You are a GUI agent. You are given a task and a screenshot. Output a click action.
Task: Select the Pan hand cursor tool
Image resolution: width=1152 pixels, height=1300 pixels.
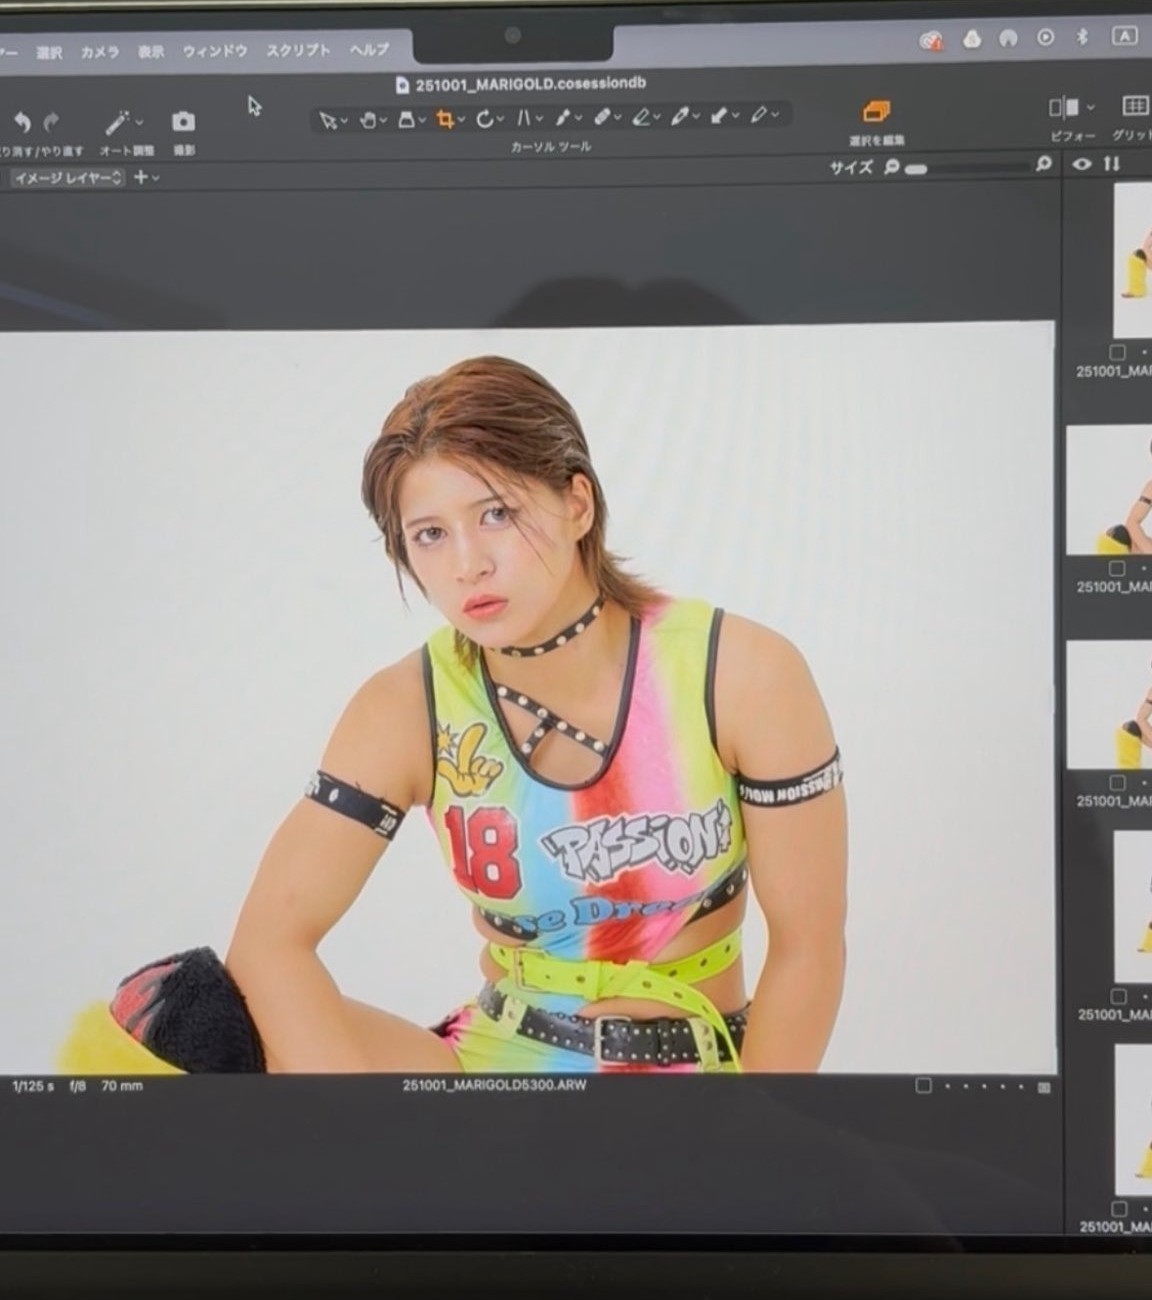point(367,120)
